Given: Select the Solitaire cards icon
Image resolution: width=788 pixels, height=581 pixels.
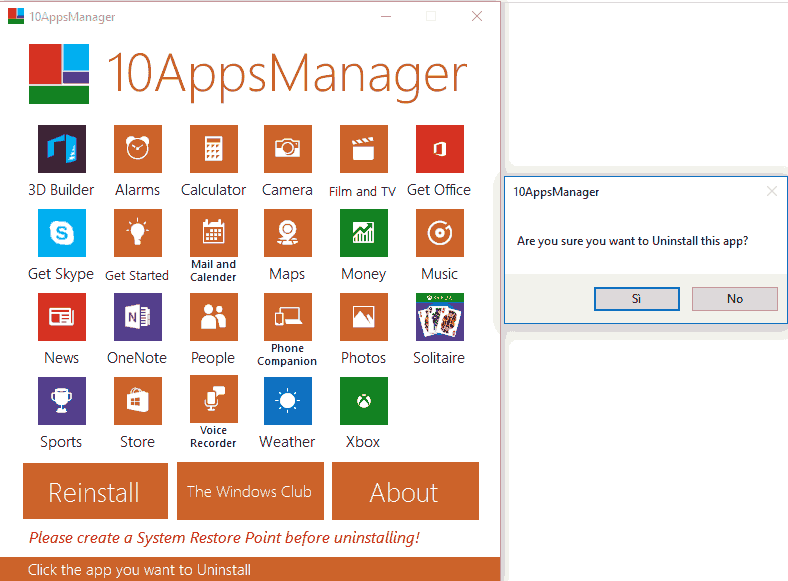Looking at the screenshot, I should pos(440,317).
